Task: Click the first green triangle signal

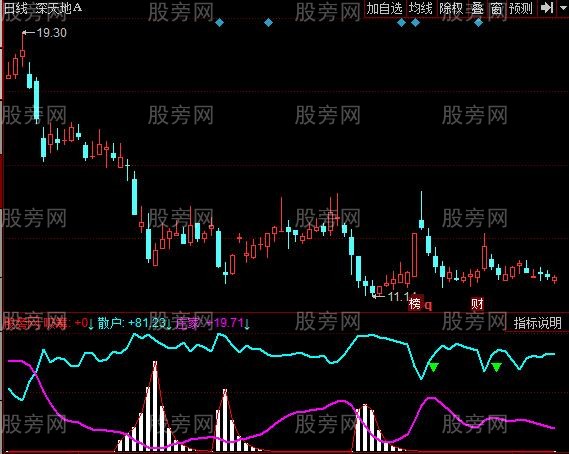Action: tap(434, 367)
